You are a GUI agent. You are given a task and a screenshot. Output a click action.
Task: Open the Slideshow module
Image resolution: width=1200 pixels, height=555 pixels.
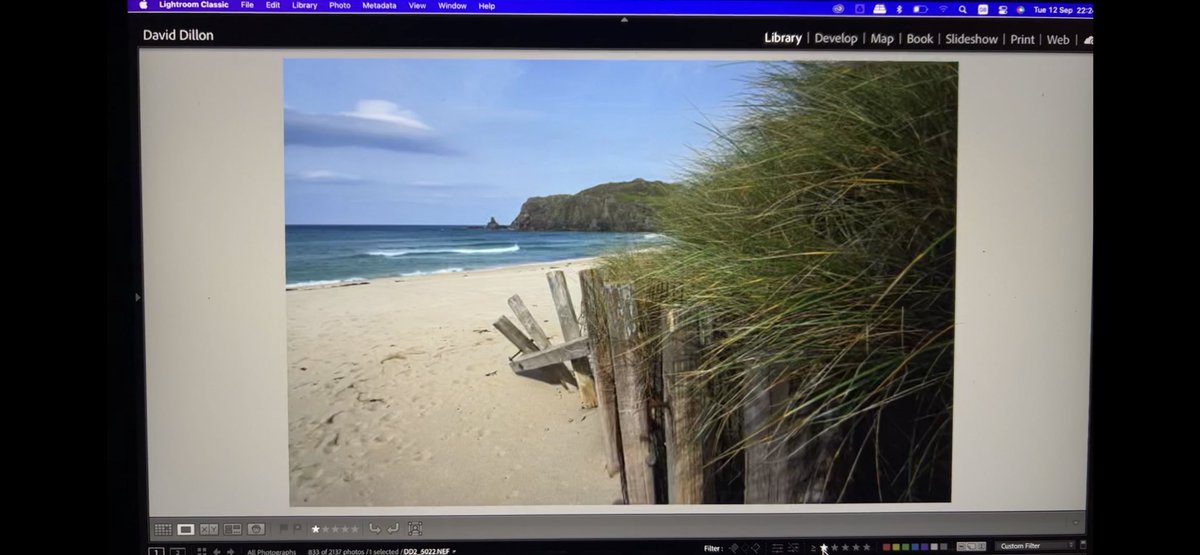point(972,39)
